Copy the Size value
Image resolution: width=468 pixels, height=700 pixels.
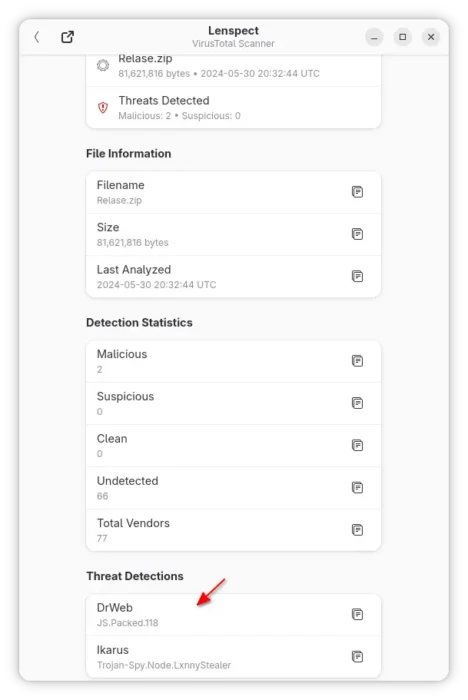coord(357,234)
